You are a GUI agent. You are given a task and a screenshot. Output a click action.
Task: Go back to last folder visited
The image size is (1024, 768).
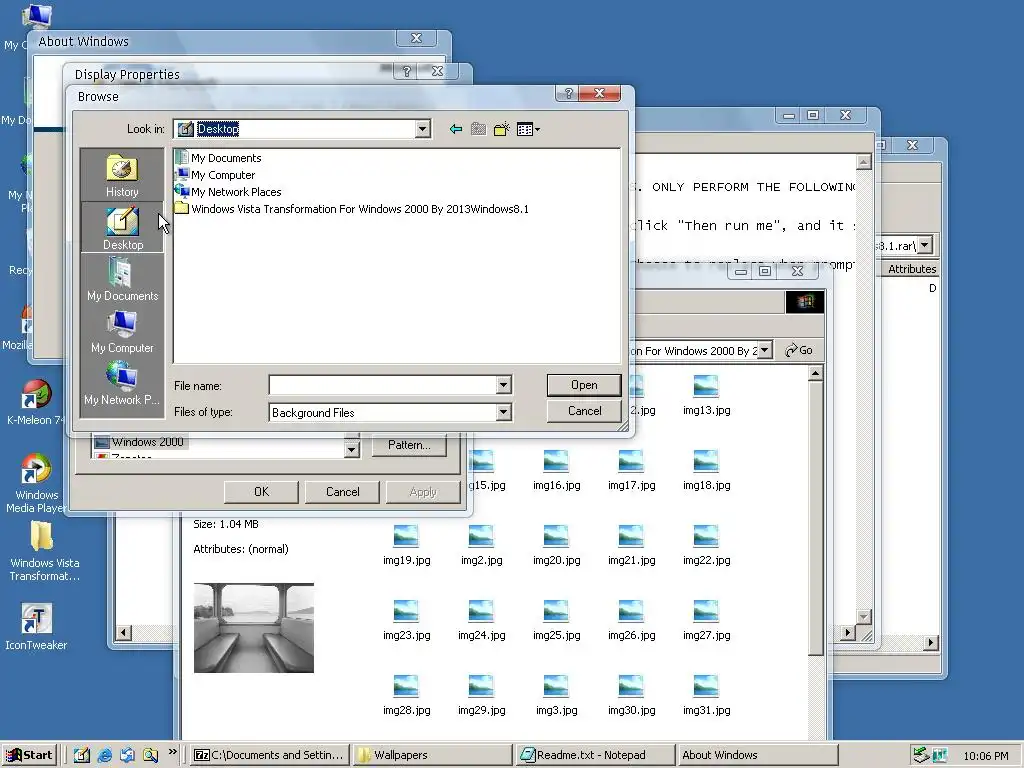[x=456, y=129]
